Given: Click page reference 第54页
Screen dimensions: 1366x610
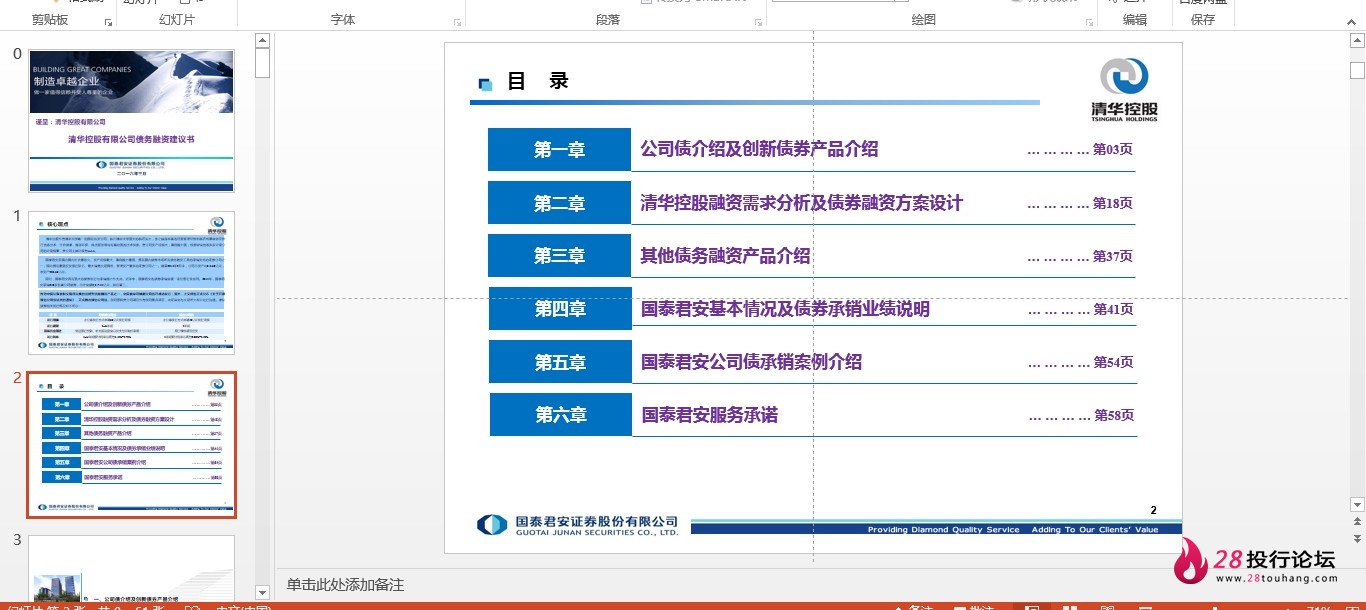Looking at the screenshot, I should point(1113,362).
